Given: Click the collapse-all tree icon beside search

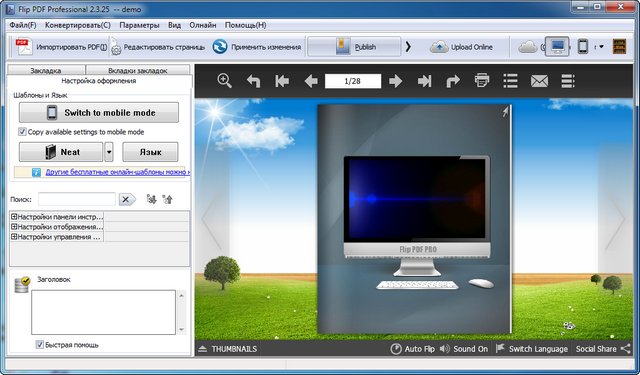Looking at the screenshot, I should coord(167,199).
